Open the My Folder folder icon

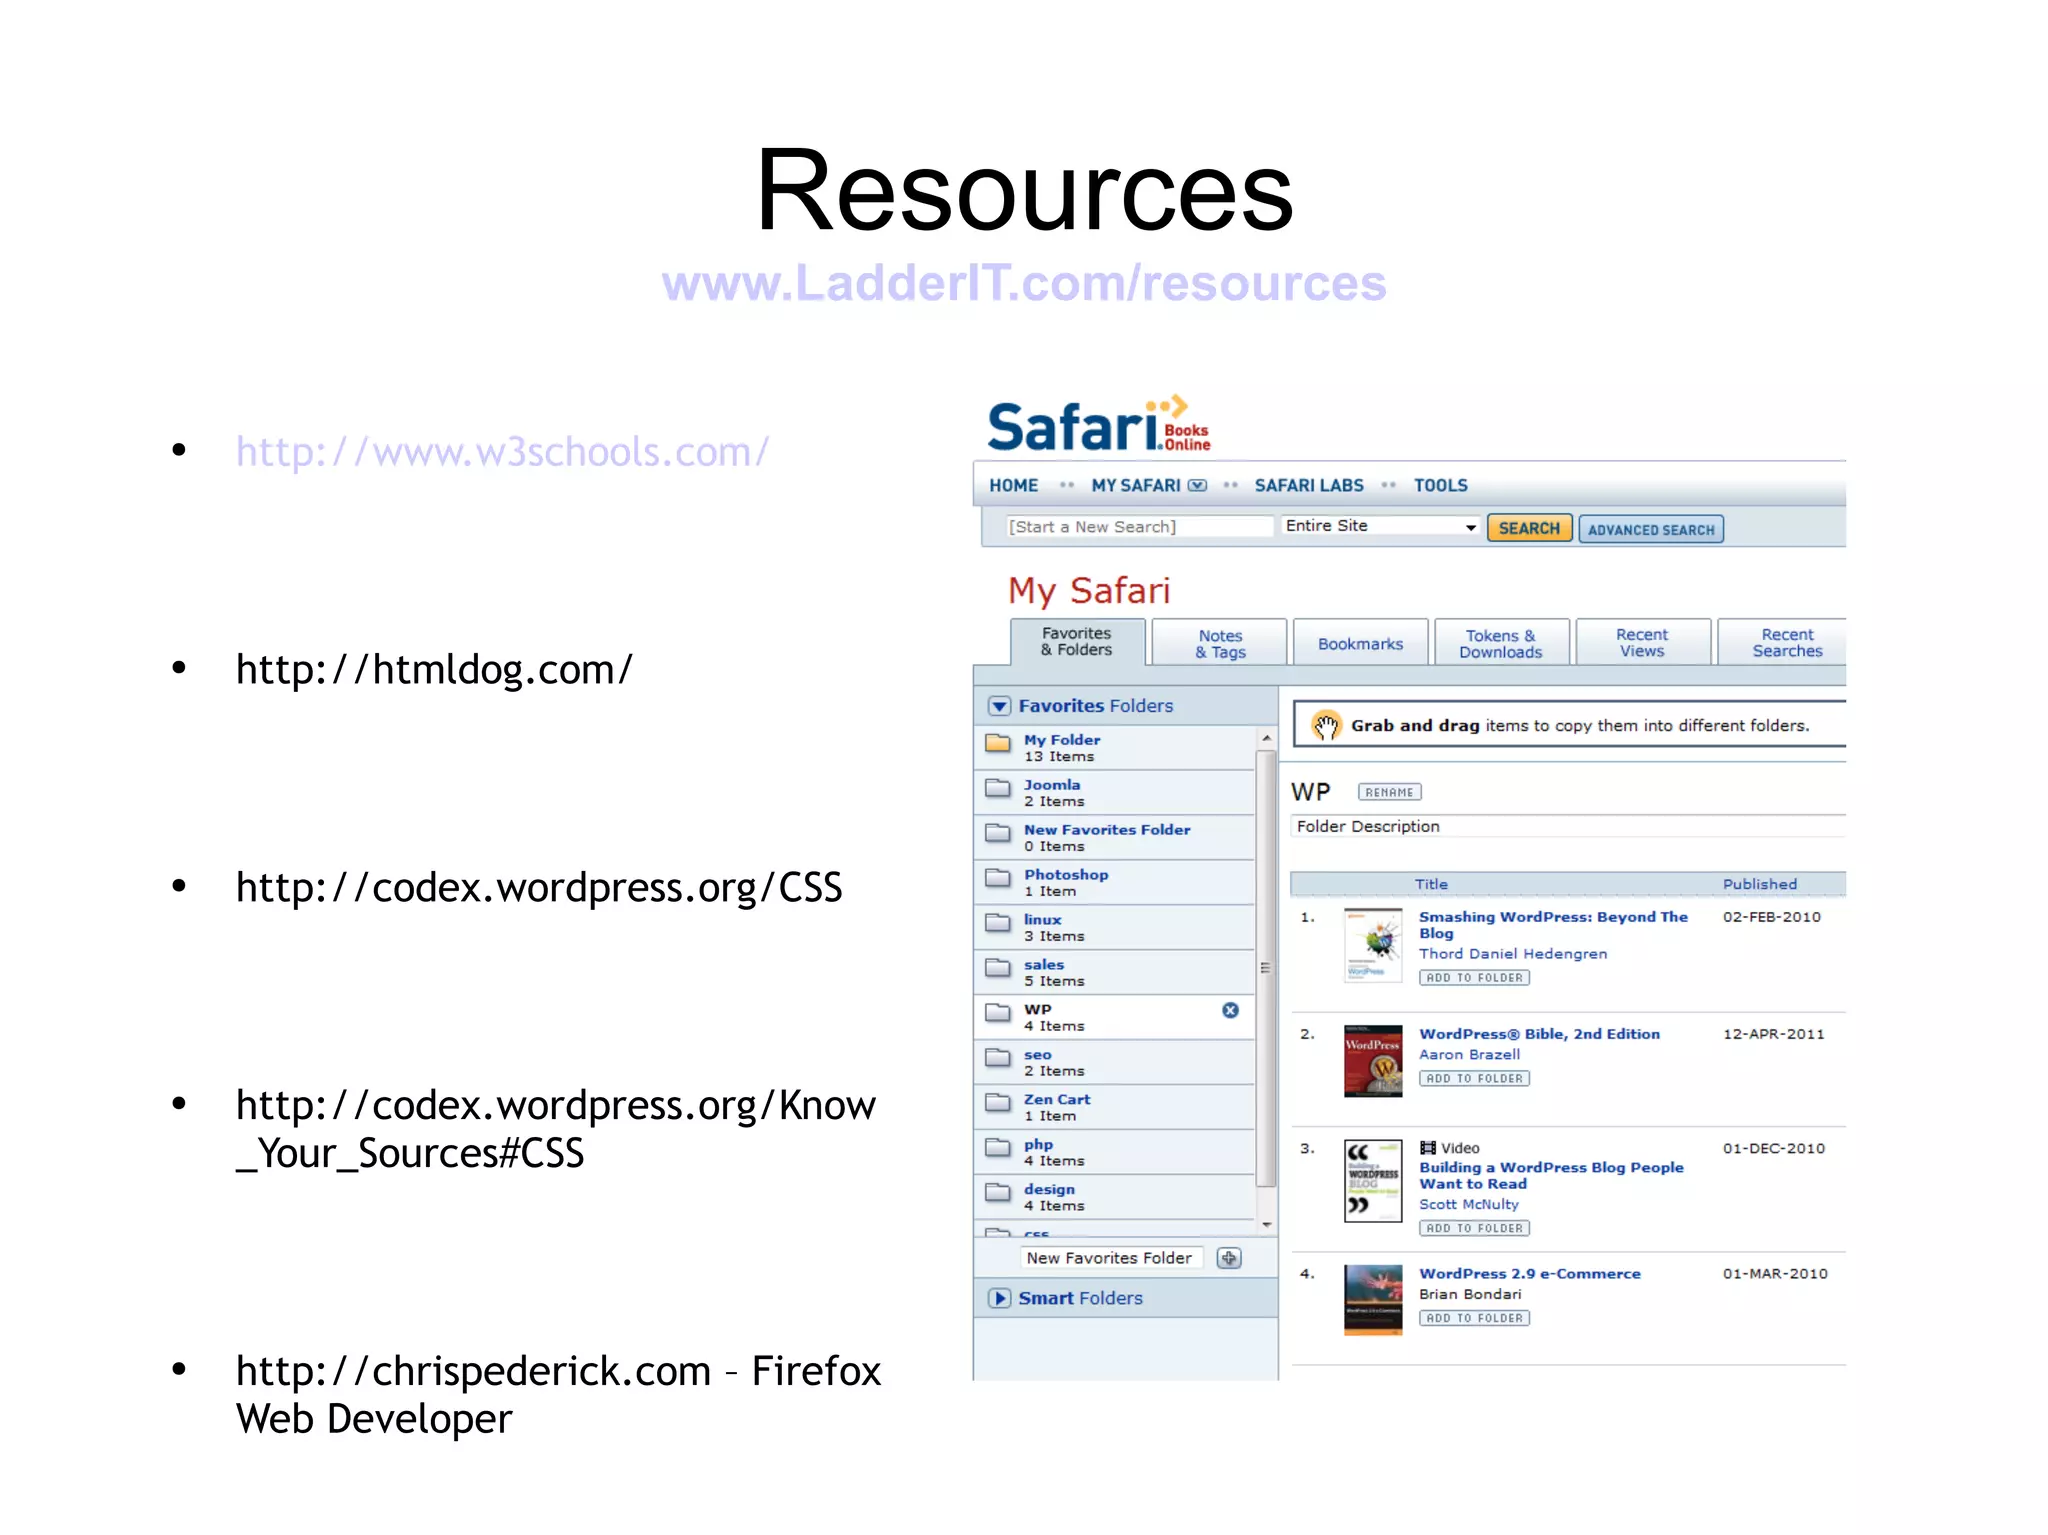997,743
